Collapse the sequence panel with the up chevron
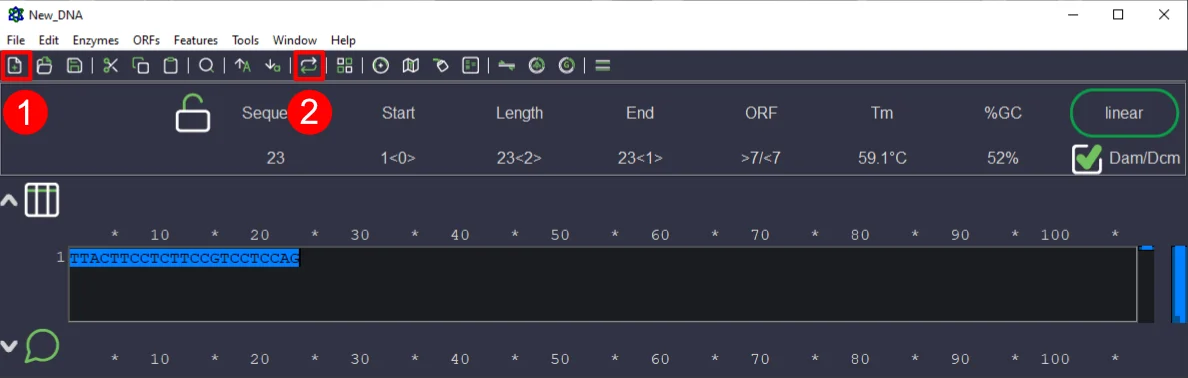This screenshot has height=378, width=1188. point(9,201)
